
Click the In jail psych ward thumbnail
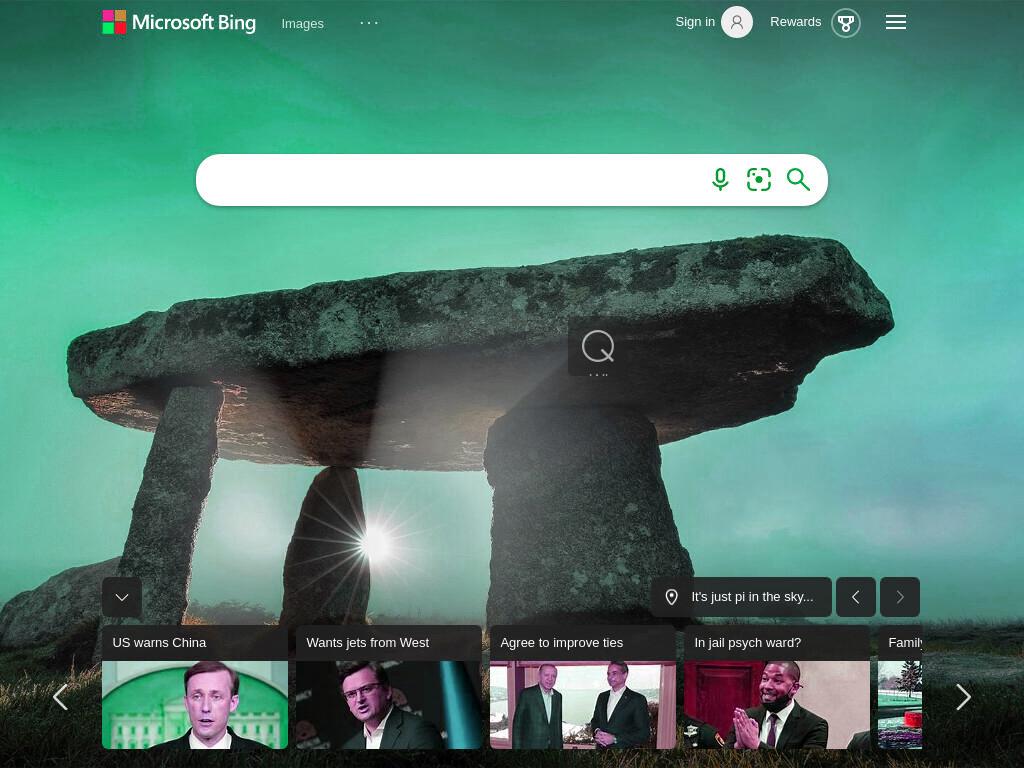[x=776, y=705]
